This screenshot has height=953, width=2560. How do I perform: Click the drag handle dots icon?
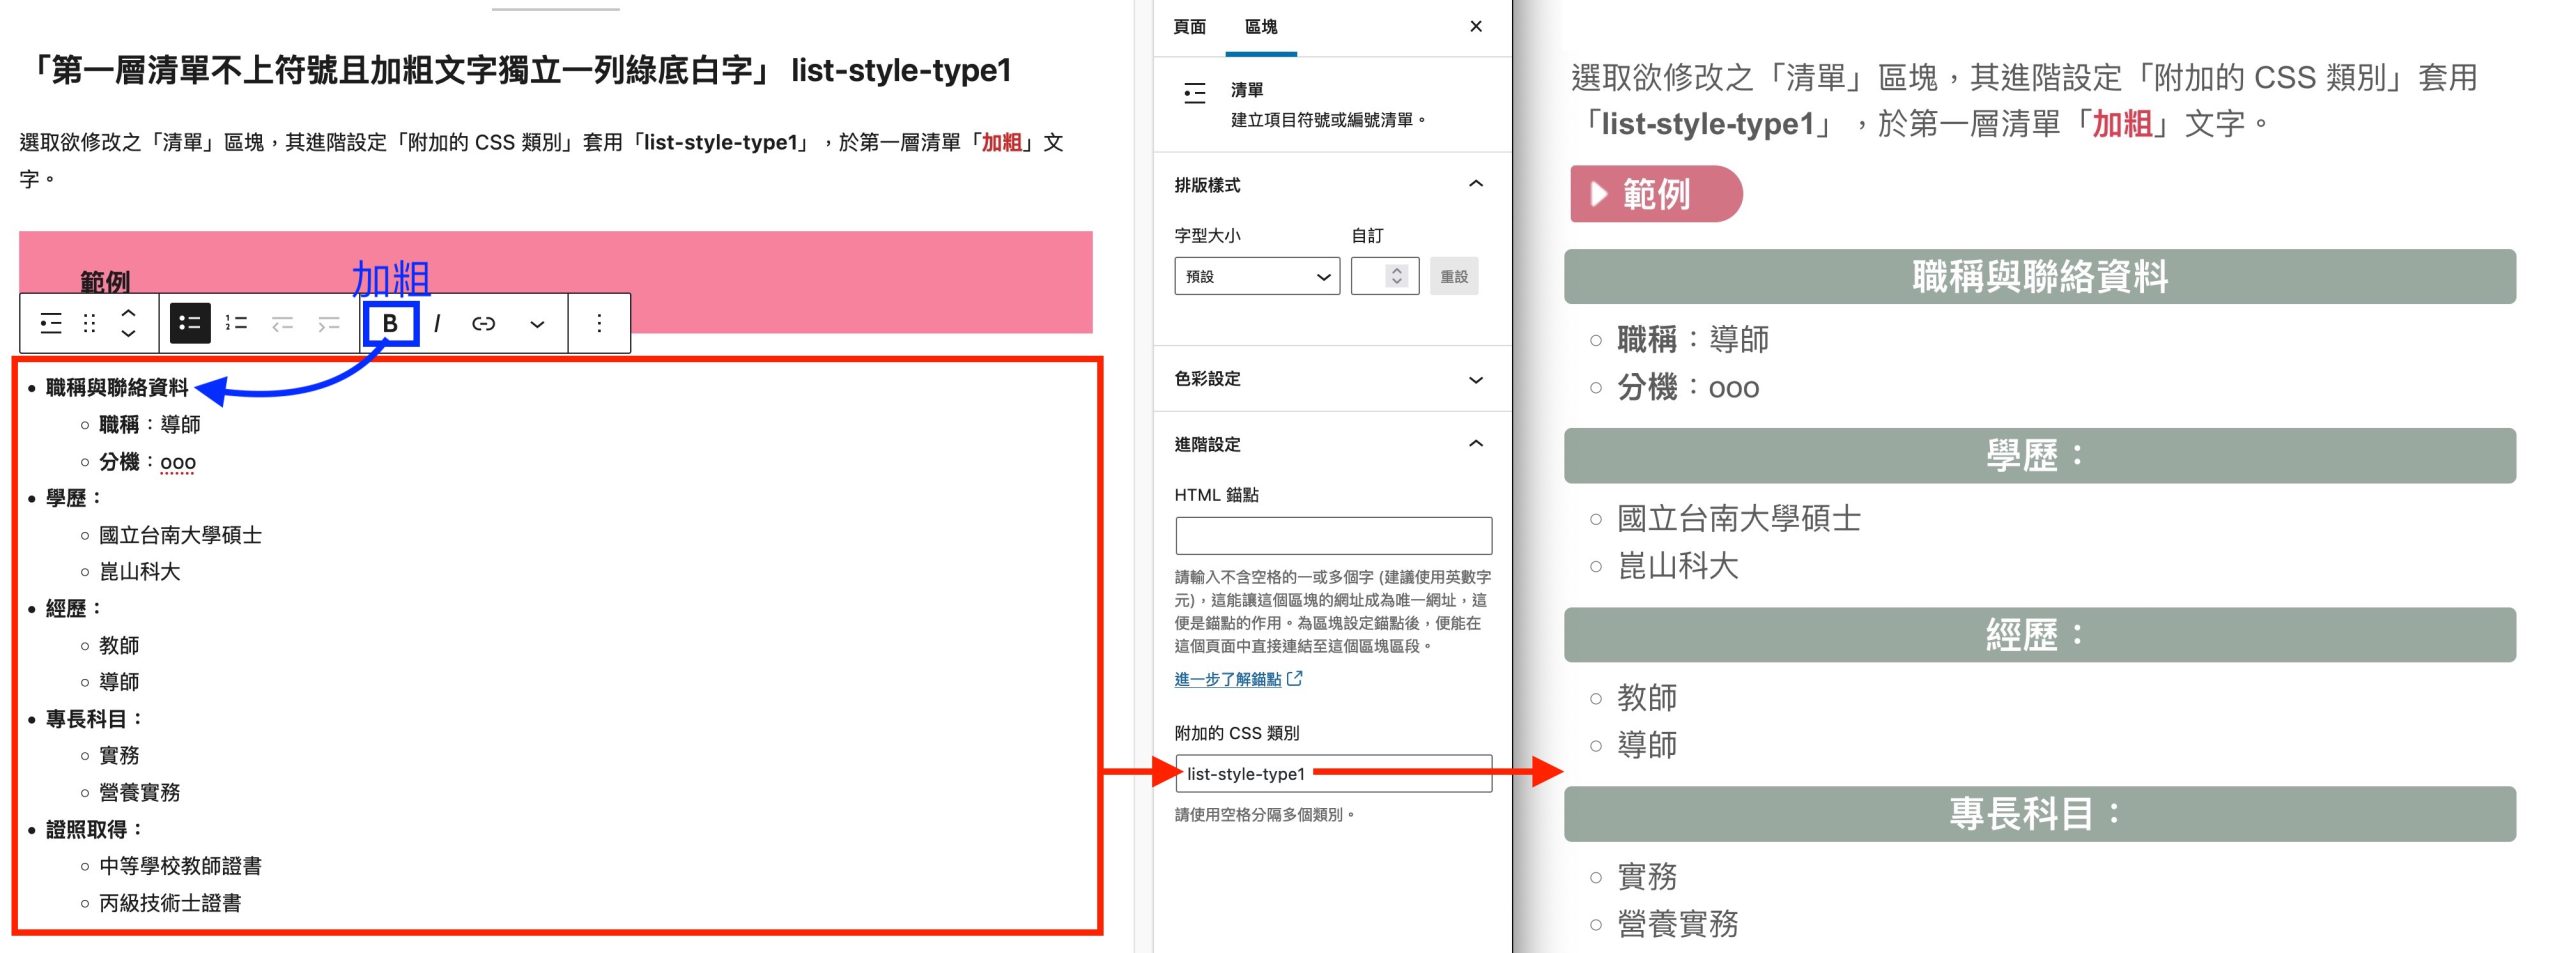(89, 323)
